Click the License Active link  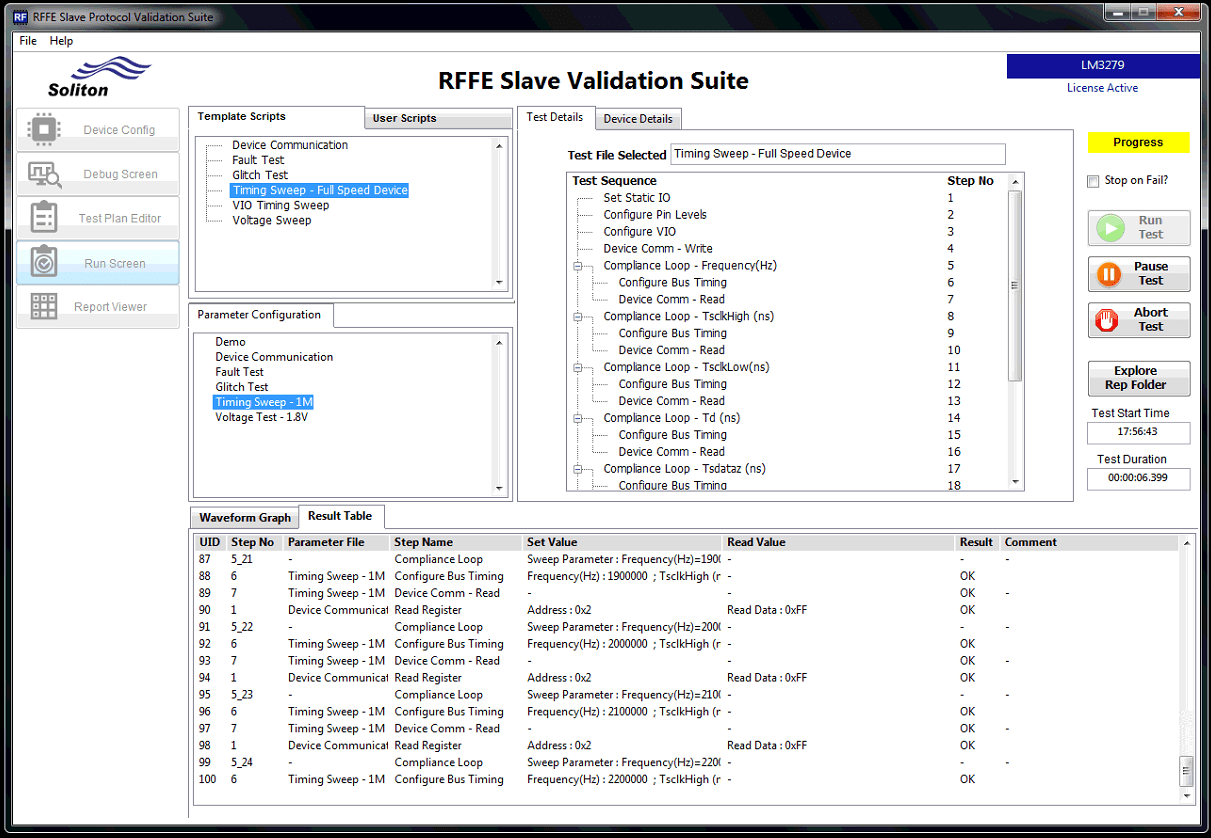[1102, 87]
